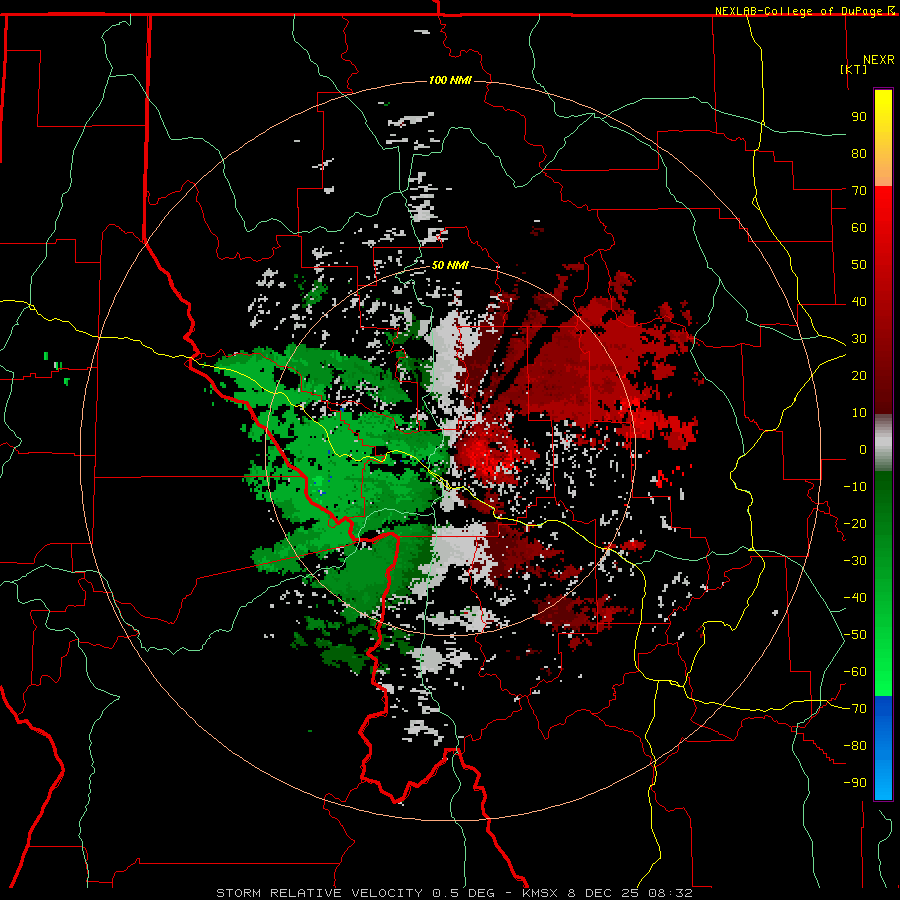Click the 90 value on the velocity scale
The width and height of the screenshot is (900, 900).
point(859,117)
